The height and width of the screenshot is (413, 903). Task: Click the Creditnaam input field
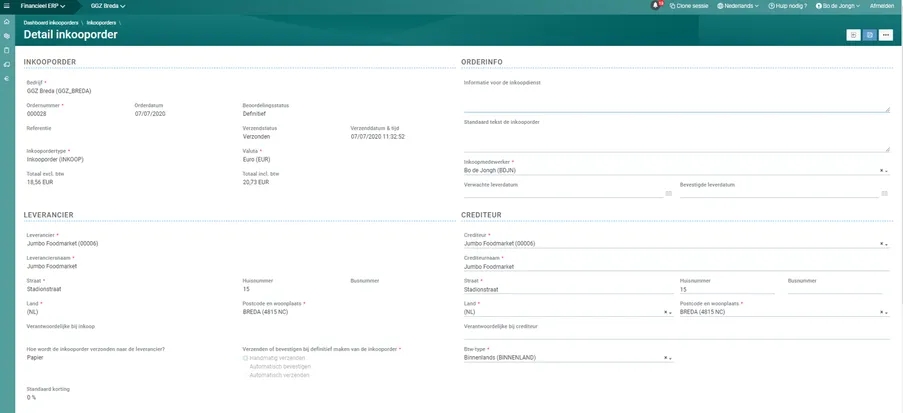675,266
